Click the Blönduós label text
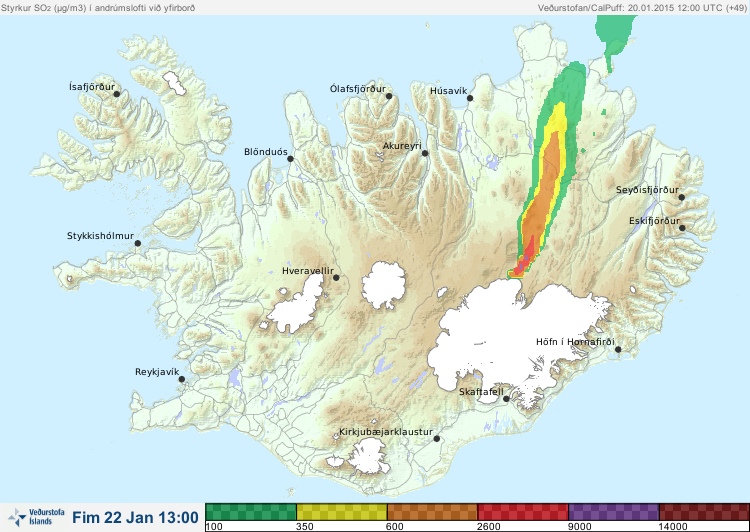 [x=265, y=152]
